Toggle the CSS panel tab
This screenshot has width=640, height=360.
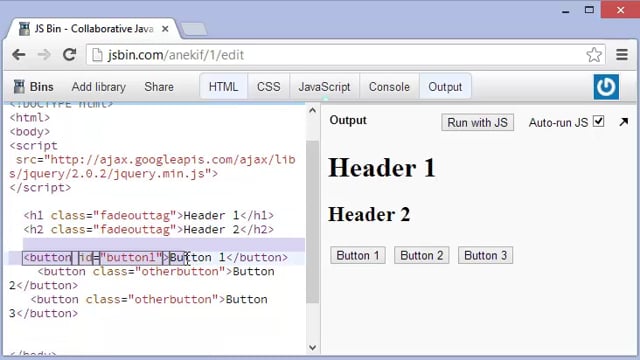269,87
